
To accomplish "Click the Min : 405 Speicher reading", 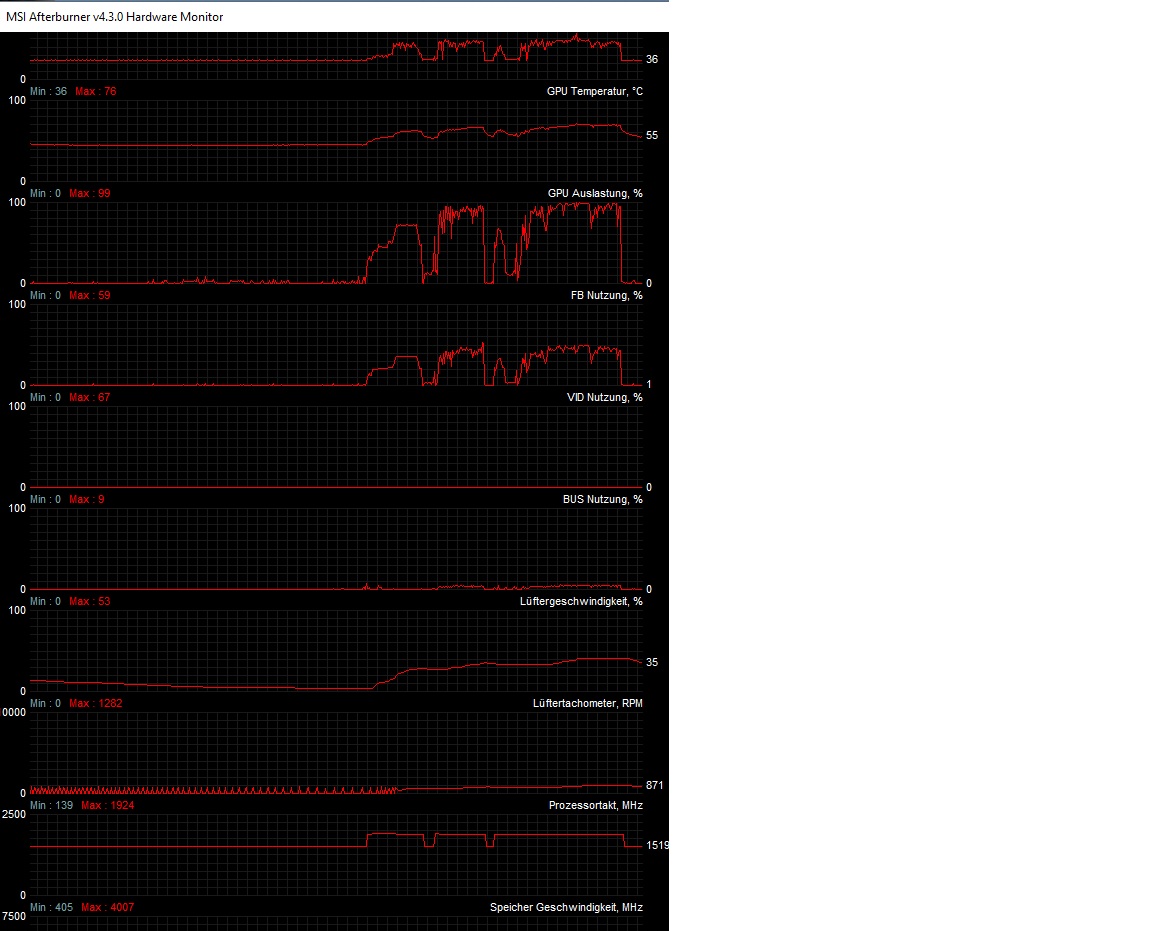I will pyautogui.click(x=51, y=907).
